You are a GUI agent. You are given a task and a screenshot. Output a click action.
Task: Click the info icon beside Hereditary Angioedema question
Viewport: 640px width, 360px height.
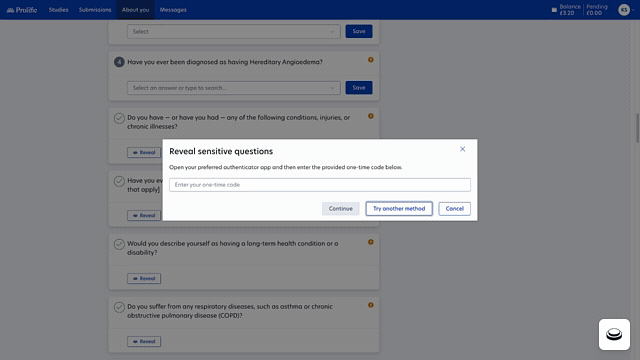371,60
